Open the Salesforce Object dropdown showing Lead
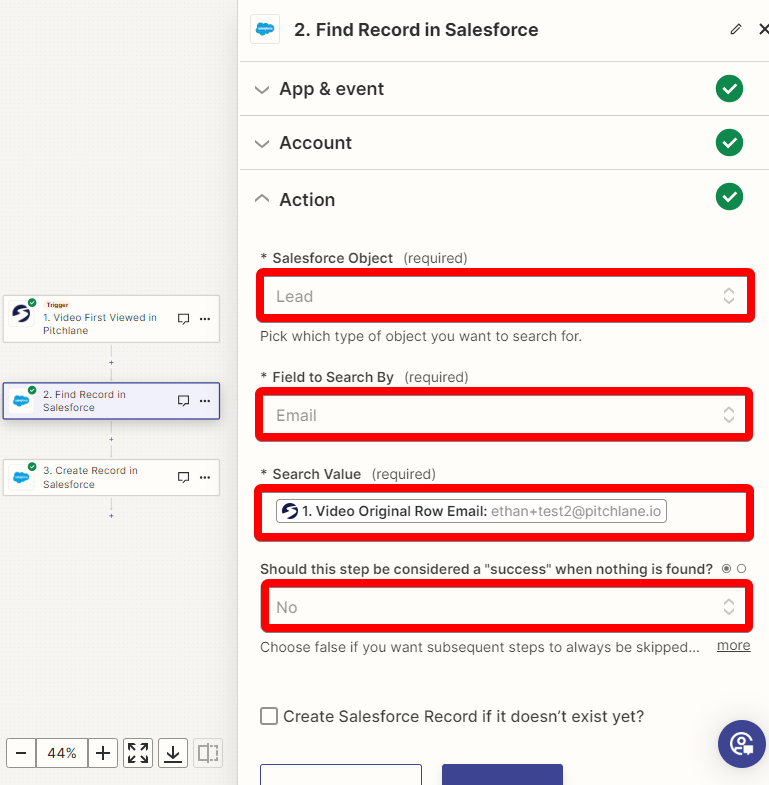 point(505,296)
